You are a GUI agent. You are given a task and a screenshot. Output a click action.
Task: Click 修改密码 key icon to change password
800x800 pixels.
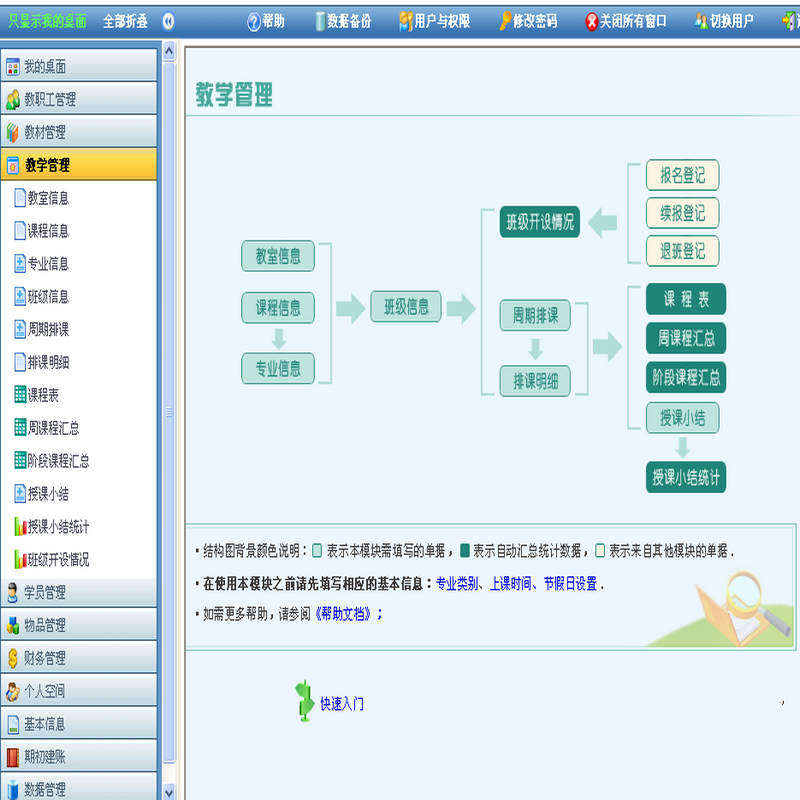point(505,21)
